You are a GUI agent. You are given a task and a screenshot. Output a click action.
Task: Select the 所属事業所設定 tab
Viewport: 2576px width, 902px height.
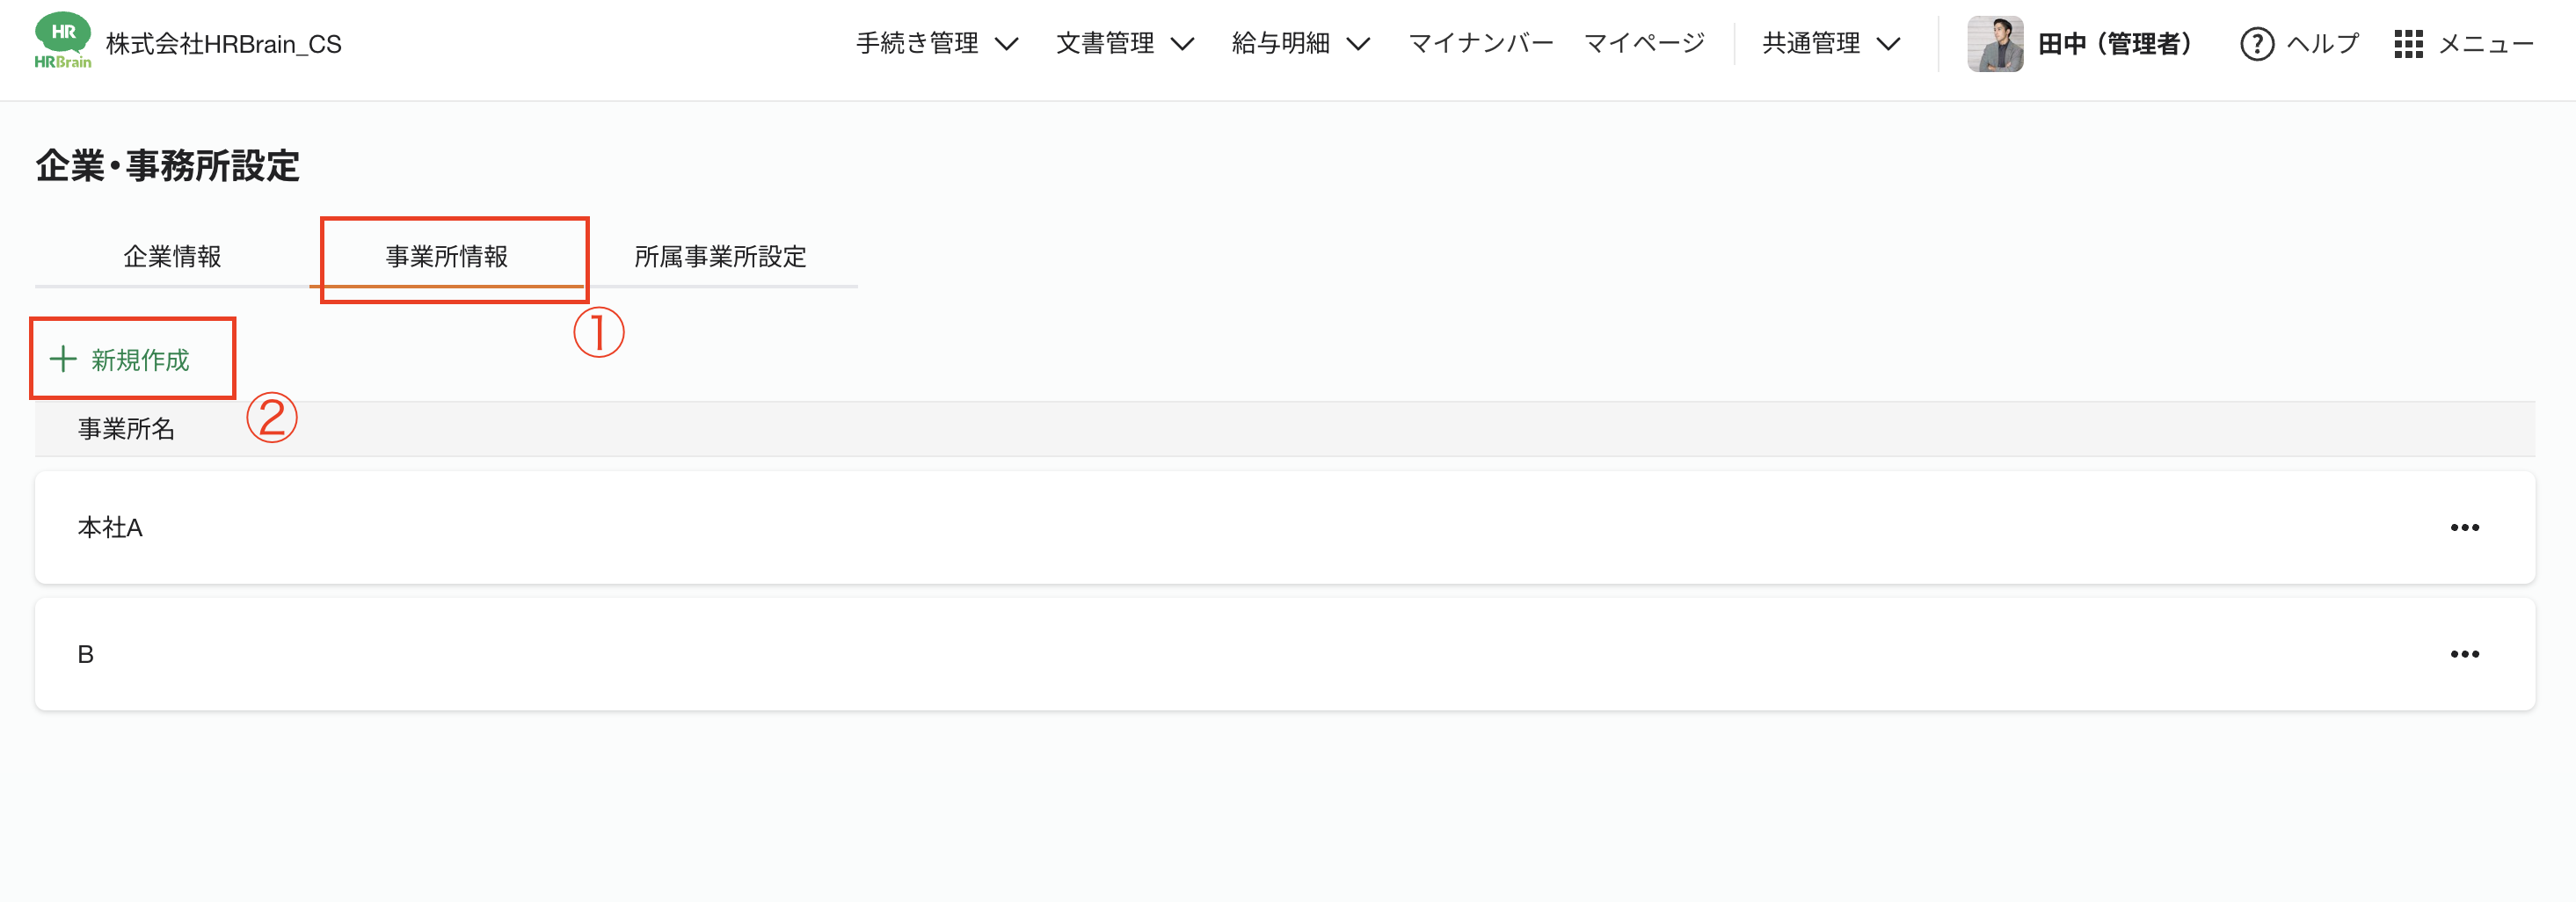pyautogui.click(x=720, y=256)
